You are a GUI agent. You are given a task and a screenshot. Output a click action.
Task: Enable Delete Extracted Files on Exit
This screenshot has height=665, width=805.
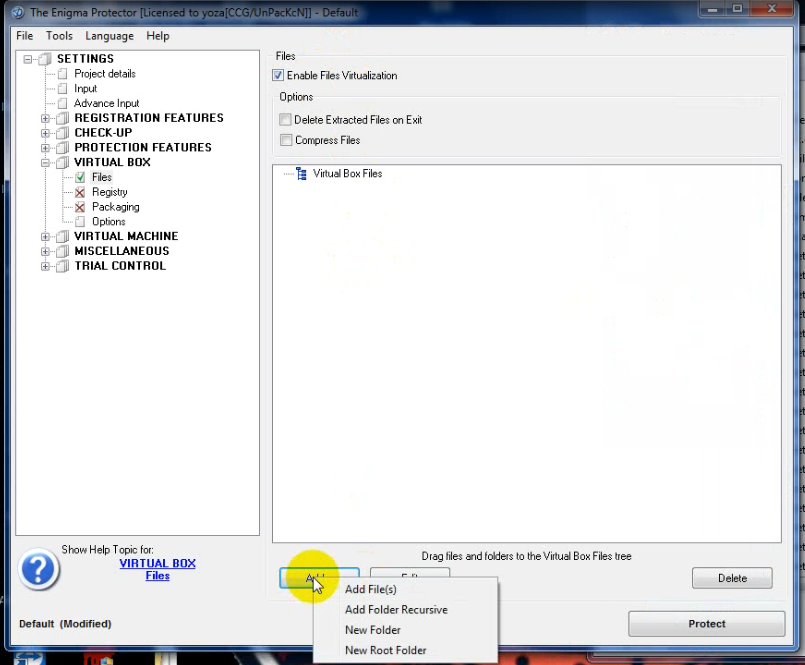coord(285,120)
